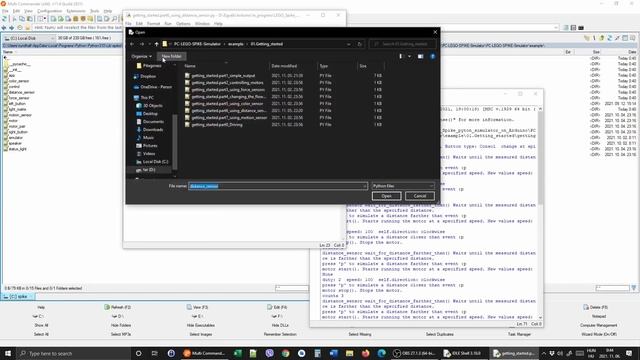Click Windows Start button on taskbar
640x360 pixels.
tap(8, 353)
